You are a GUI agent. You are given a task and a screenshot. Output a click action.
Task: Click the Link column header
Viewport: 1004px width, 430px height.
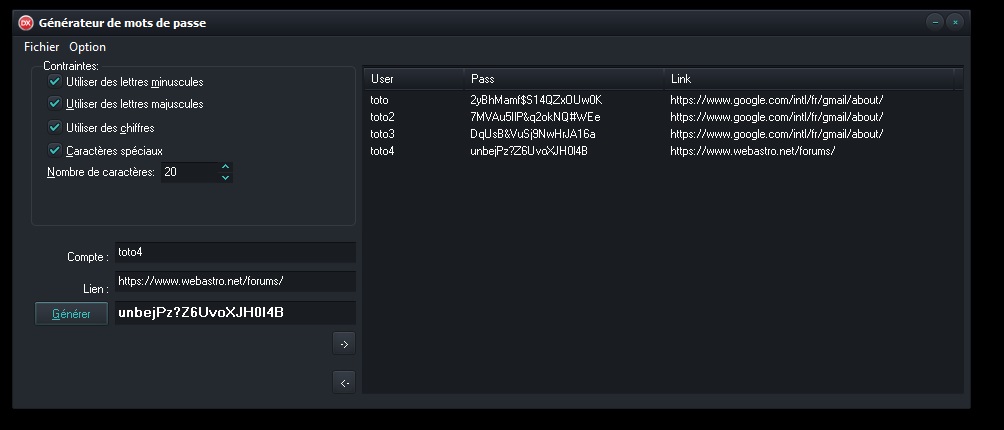click(x=810, y=78)
